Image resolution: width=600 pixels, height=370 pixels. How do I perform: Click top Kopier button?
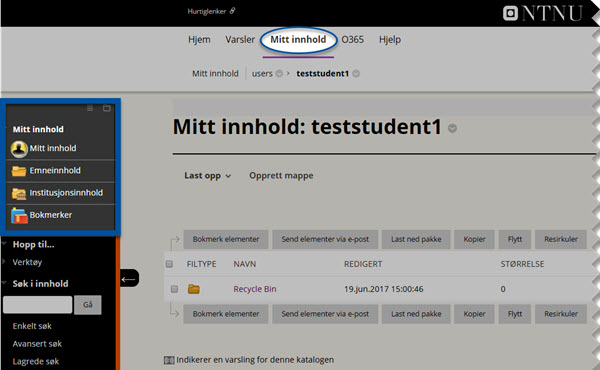(x=474, y=239)
